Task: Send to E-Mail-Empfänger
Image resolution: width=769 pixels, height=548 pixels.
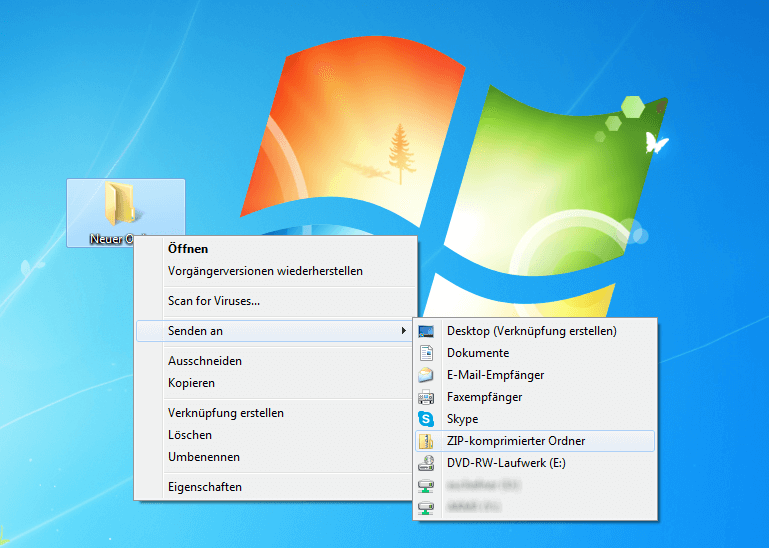Action: pos(495,375)
